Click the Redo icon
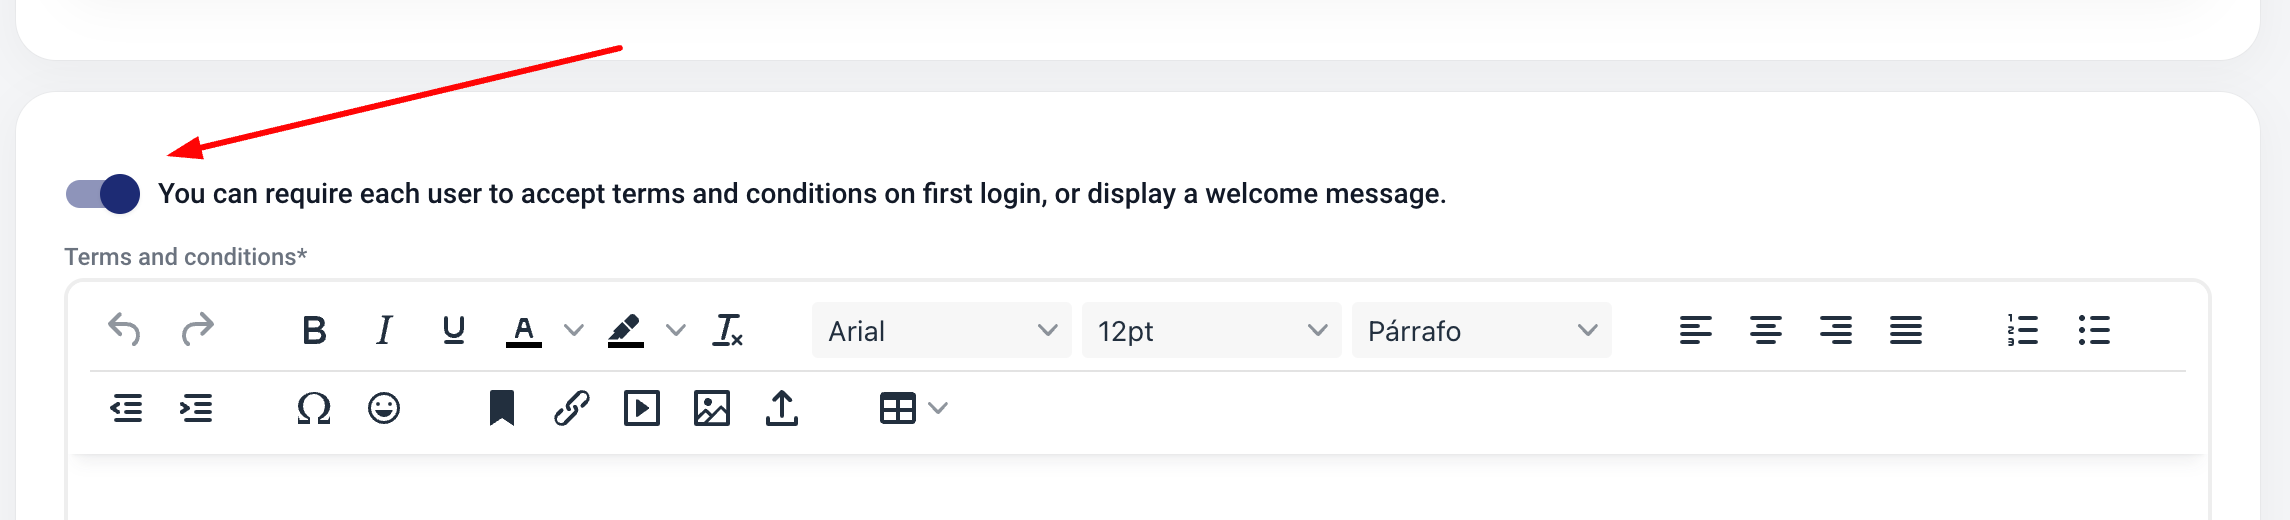Image resolution: width=2290 pixels, height=520 pixels. [x=197, y=330]
